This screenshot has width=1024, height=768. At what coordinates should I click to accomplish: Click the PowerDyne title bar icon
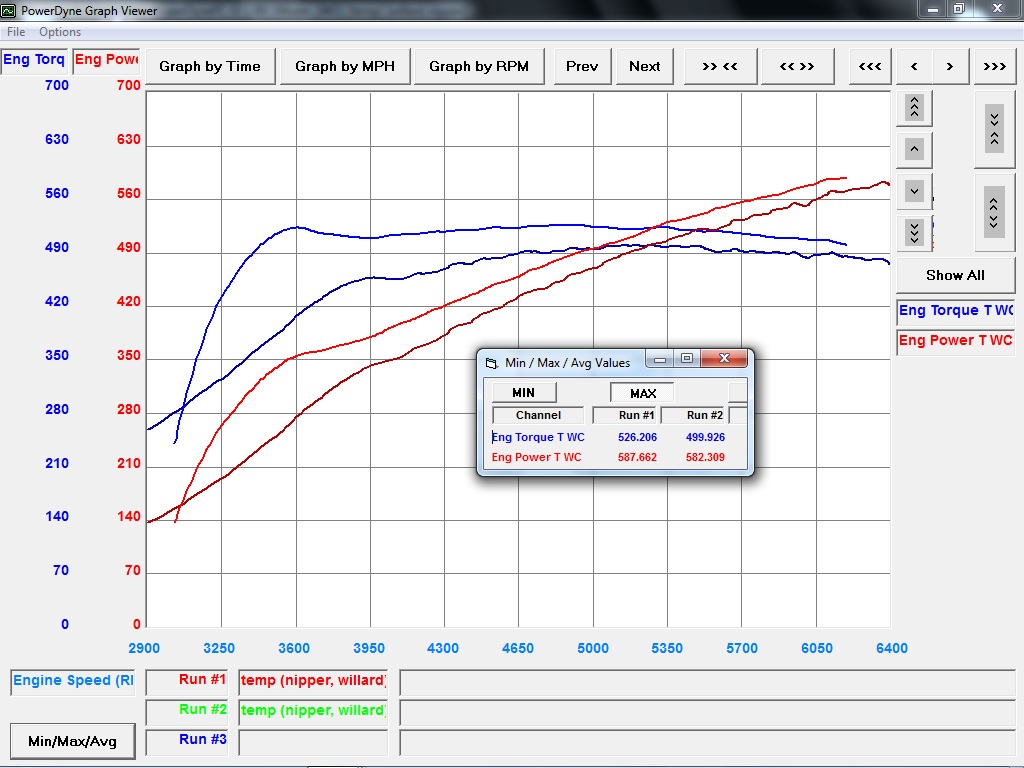click(x=10, y=10)
